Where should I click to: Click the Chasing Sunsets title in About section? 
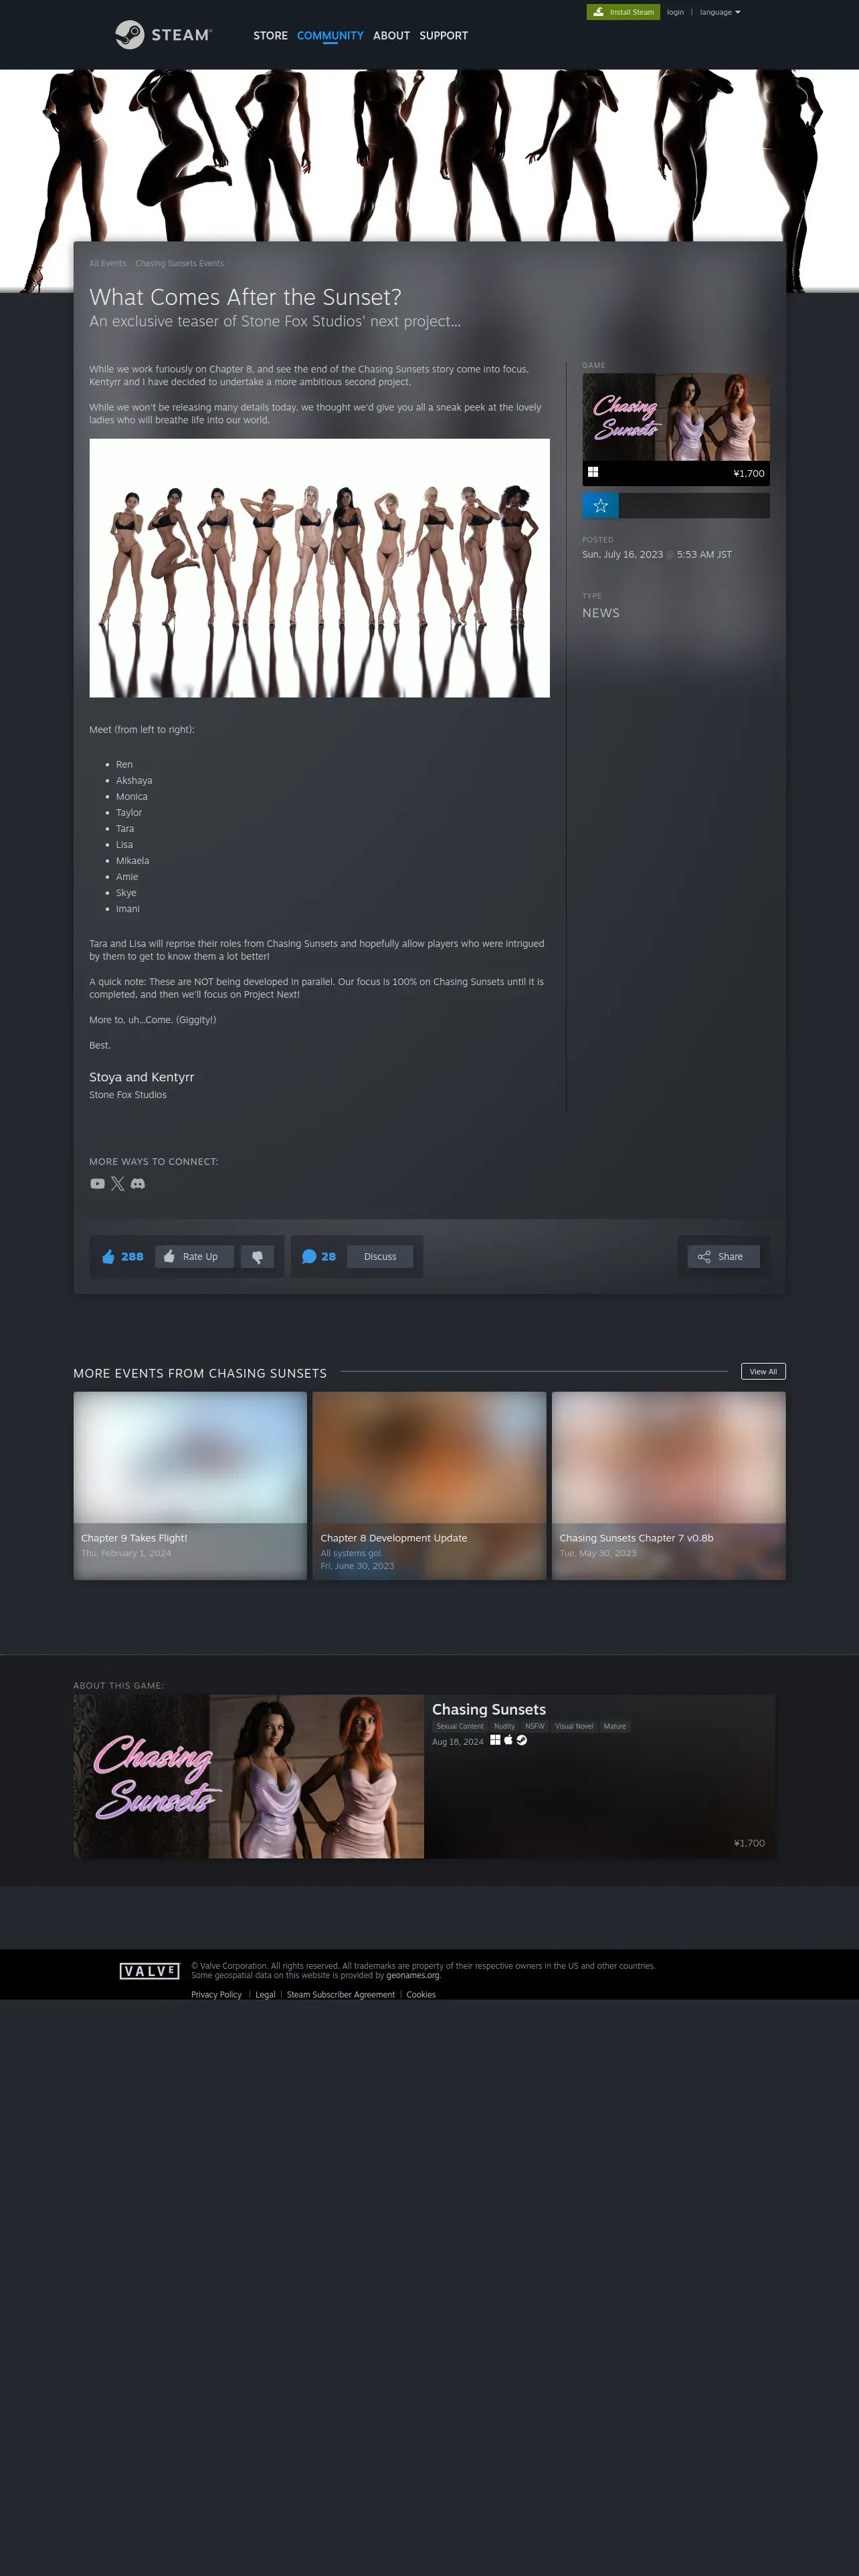[x=489, y=1710]
